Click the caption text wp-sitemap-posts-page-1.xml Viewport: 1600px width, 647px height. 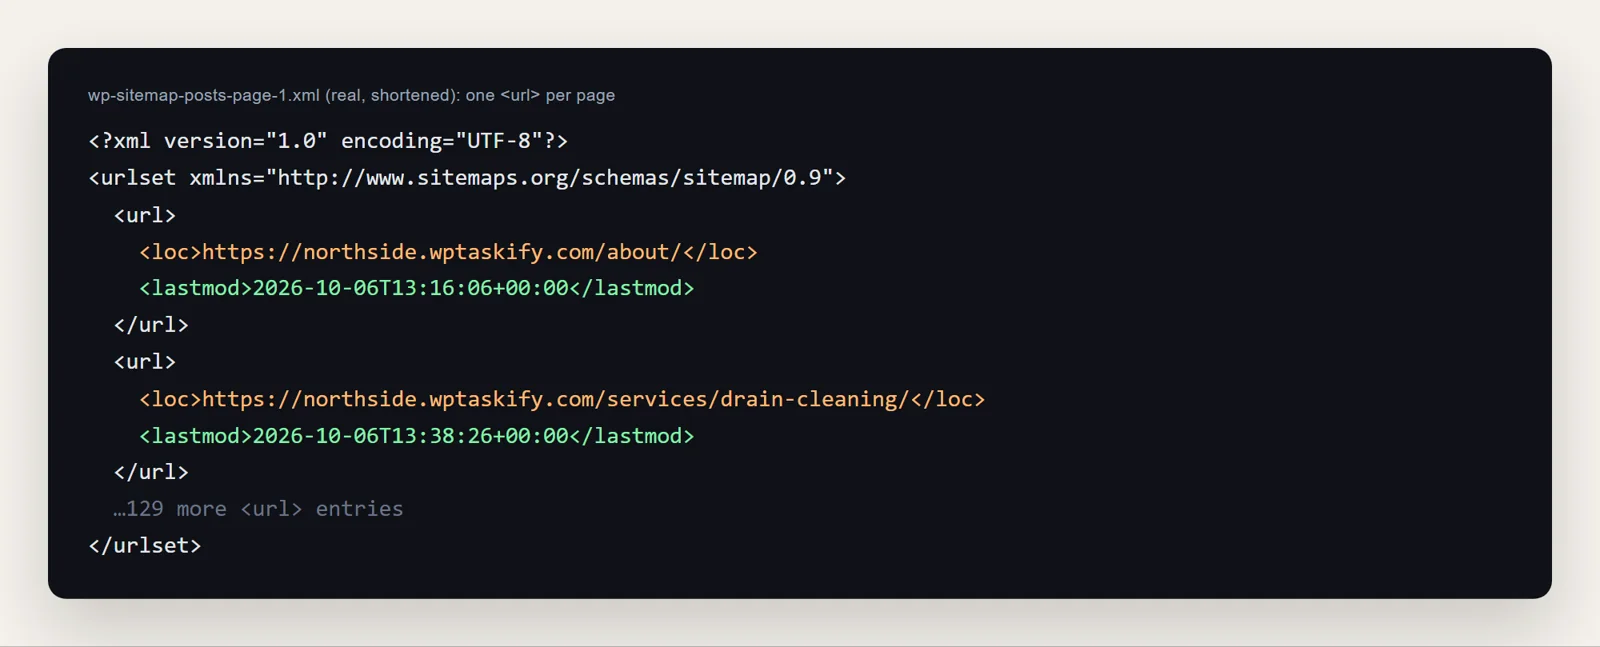point(204,95)
